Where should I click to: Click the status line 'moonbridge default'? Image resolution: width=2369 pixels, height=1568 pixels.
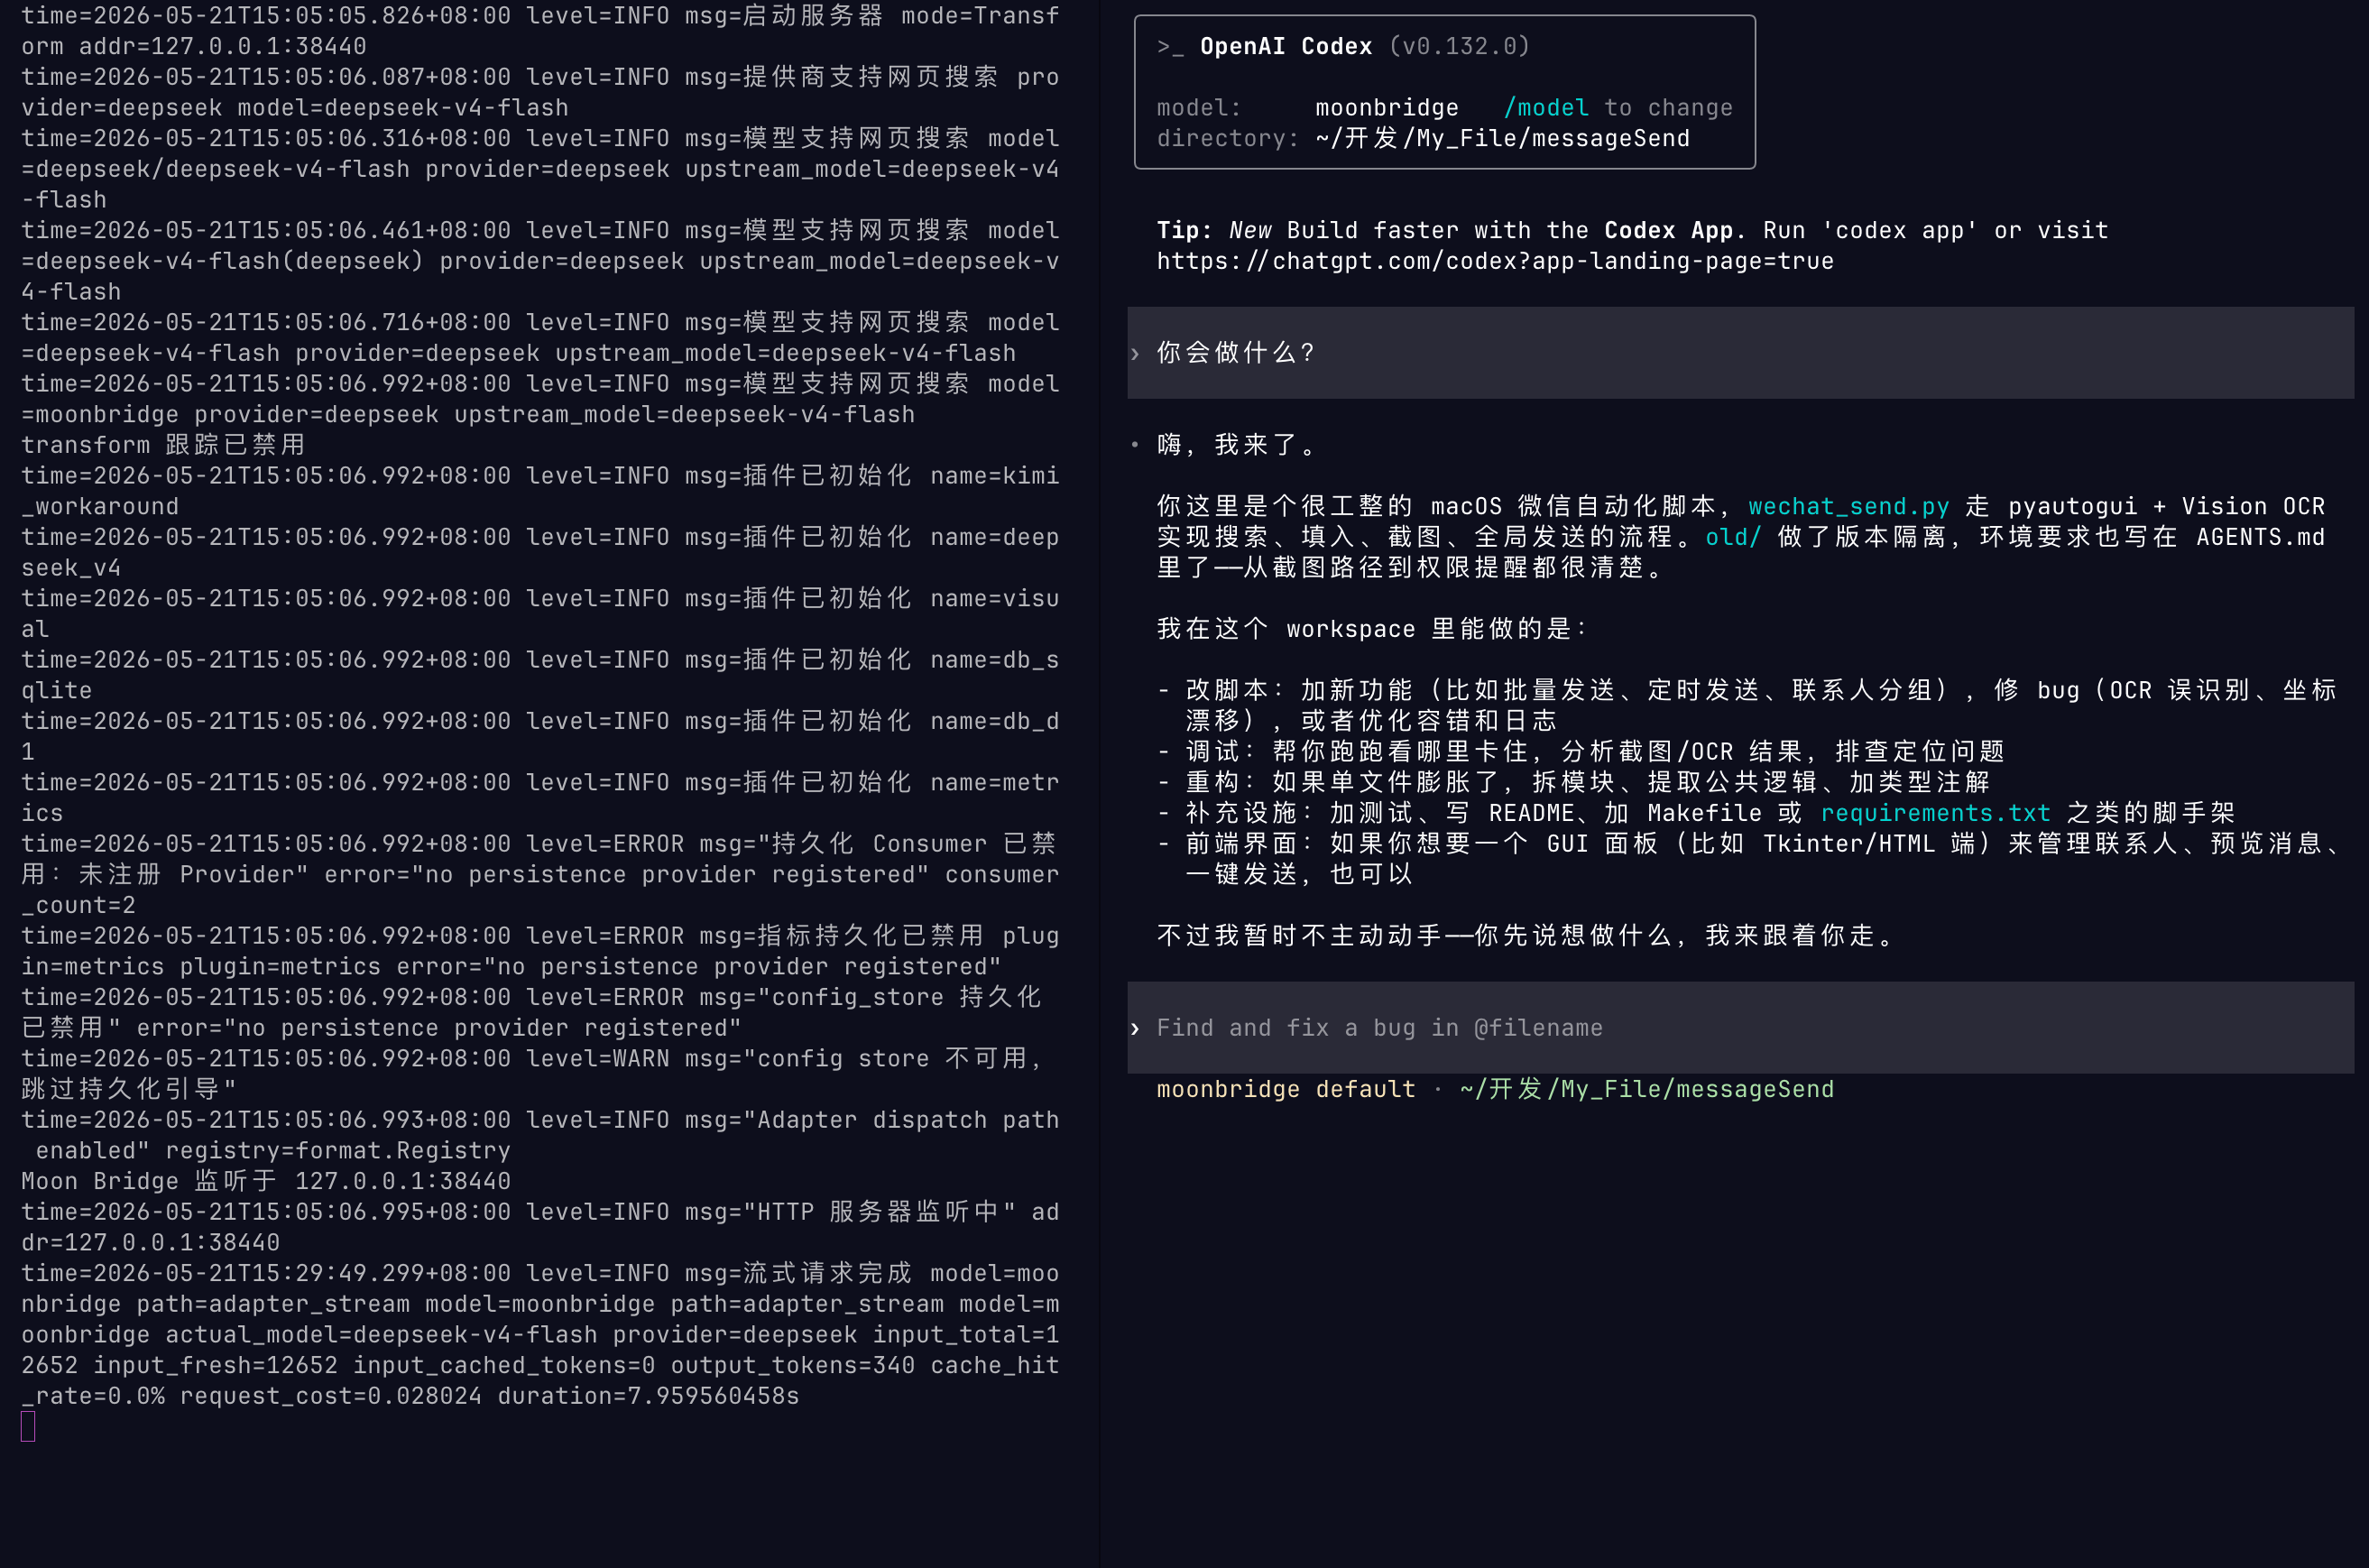[x=1286, y=1089]
